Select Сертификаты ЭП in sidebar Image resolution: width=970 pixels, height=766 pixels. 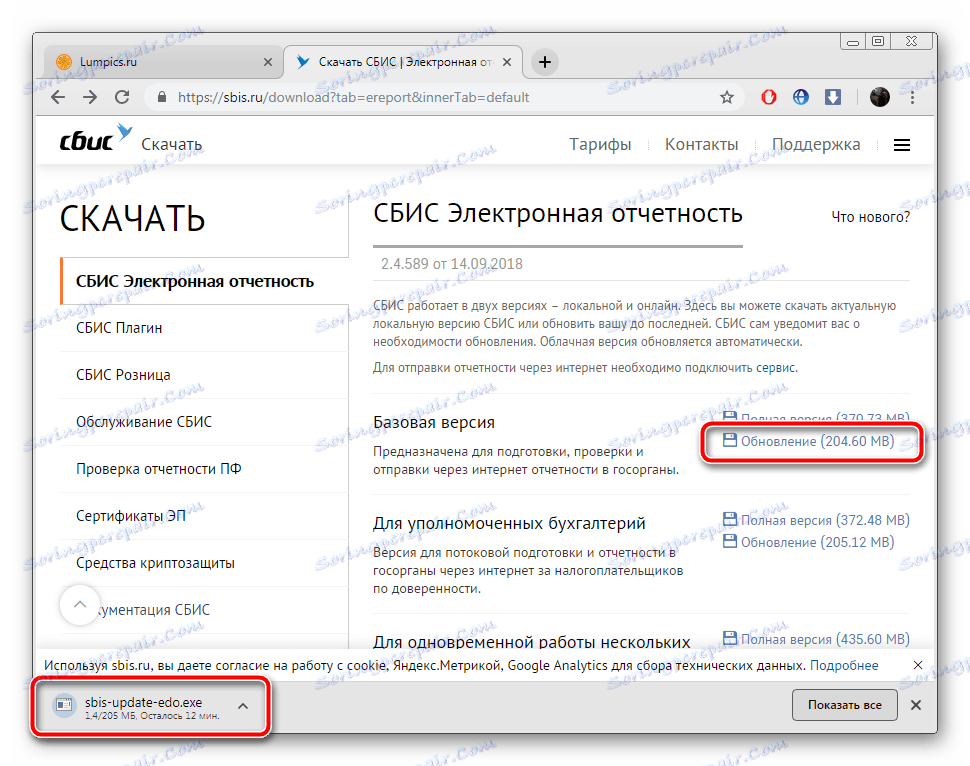204,516
